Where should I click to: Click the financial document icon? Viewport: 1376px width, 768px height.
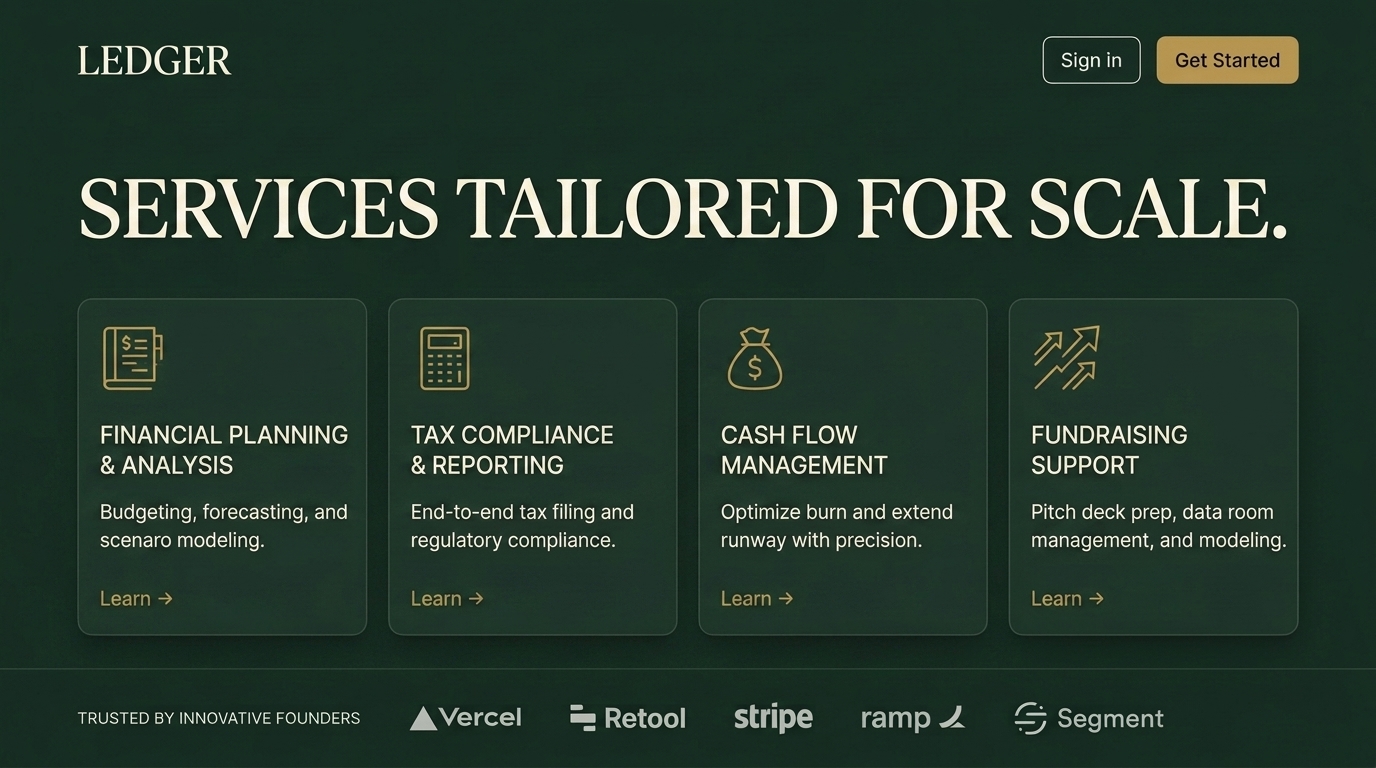pos(132,358)
